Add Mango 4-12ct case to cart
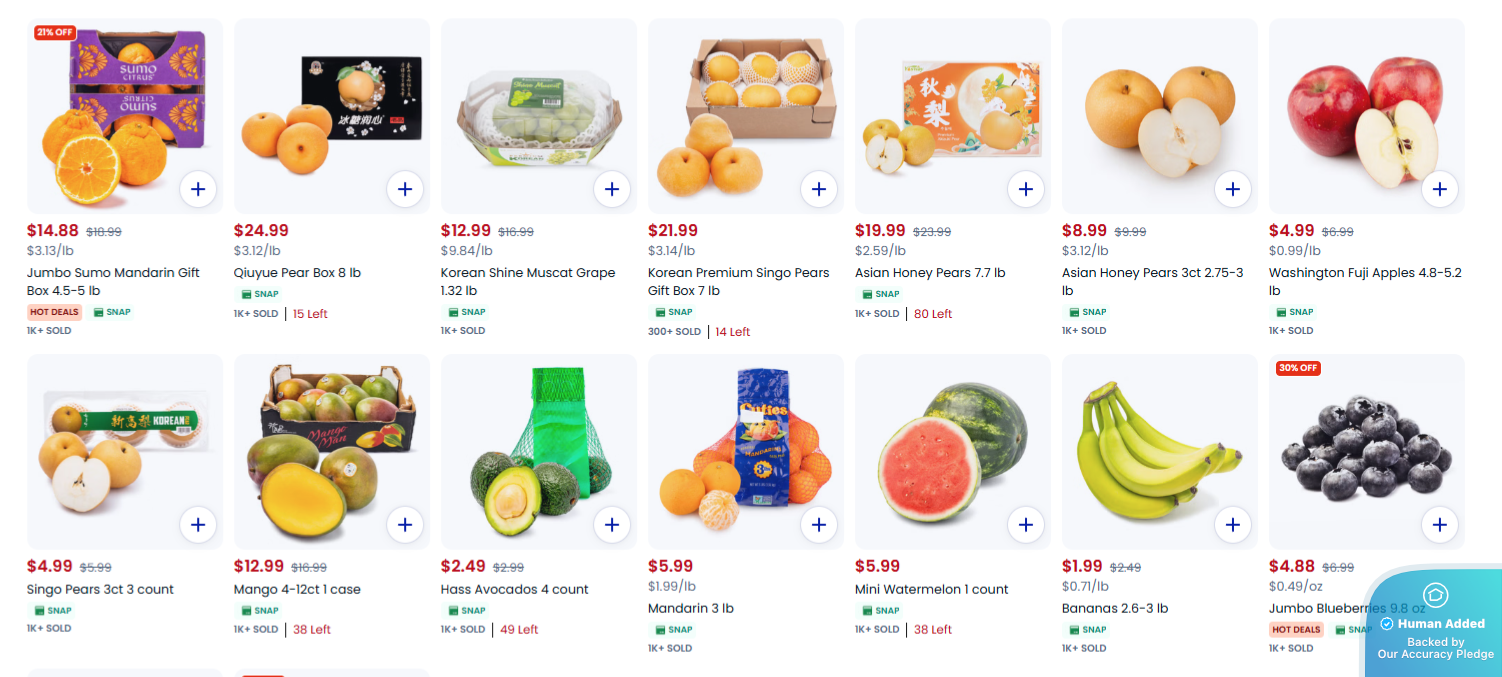The height and width of the screenshot is (677, 1502). pyautogui.click(x=405, y=524)
